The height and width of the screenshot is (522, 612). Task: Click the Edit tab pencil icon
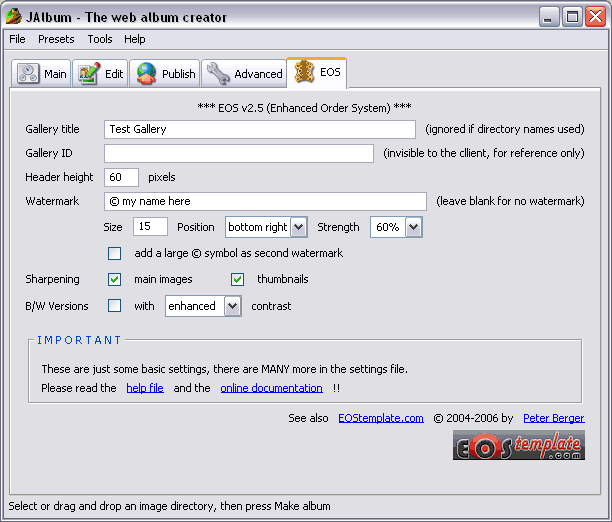pos(88,74)
